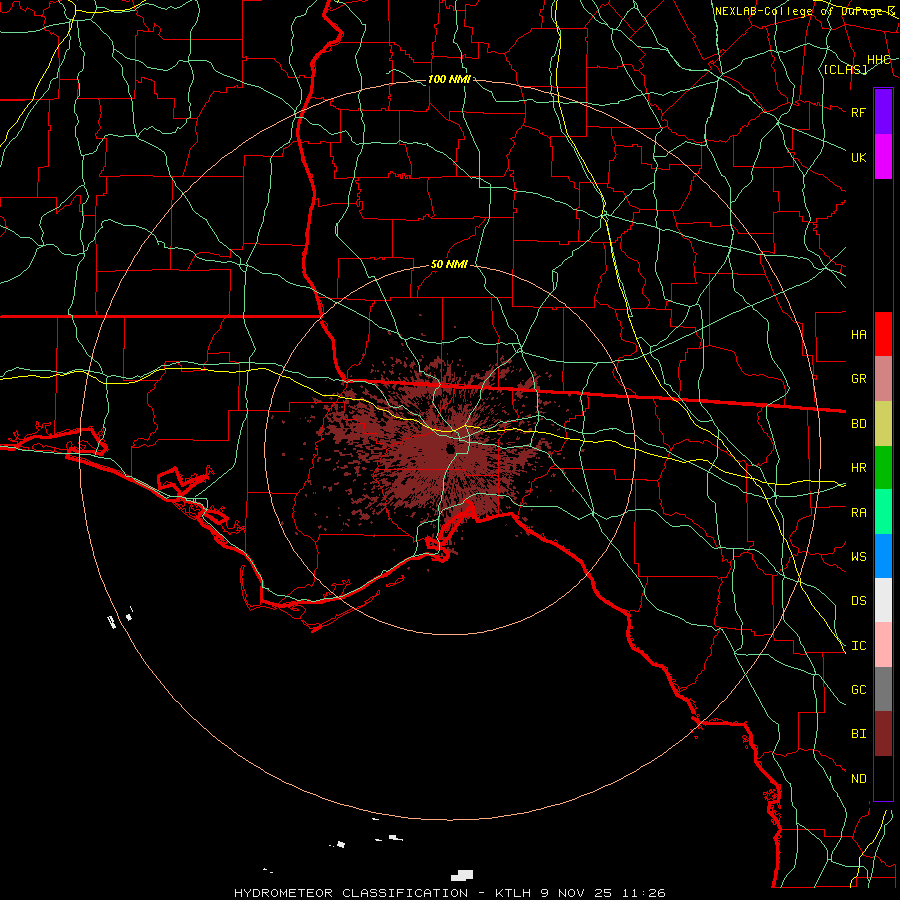Click the RA light green legend swatch
The image size is (900, 900).
(x=883, y=512)
